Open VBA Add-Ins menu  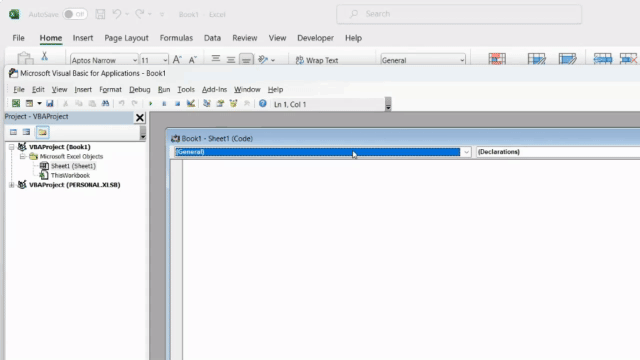tap(214, 89)
